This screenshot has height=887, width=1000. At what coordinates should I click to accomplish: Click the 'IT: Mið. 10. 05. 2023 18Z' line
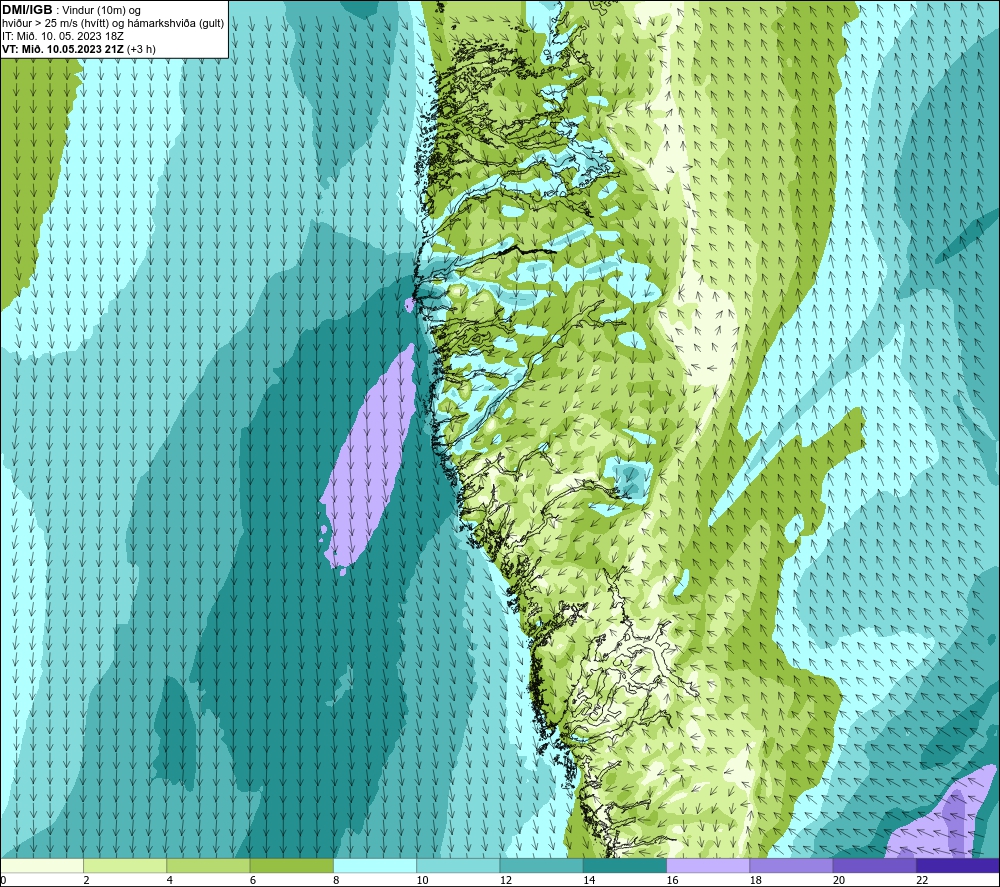62,36
